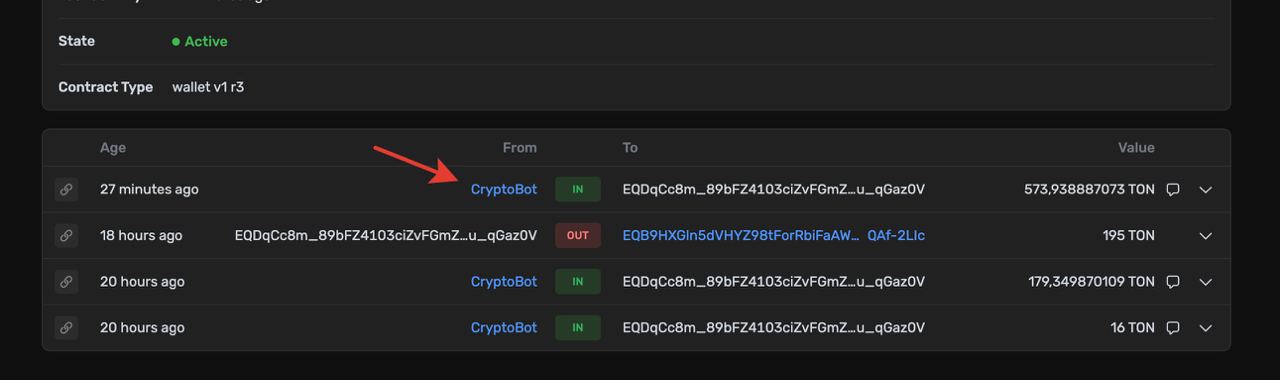Click link icon of 179,349870109 TON row
Viewport: 1280px width, 380px height.
click(x=66, y=281)
